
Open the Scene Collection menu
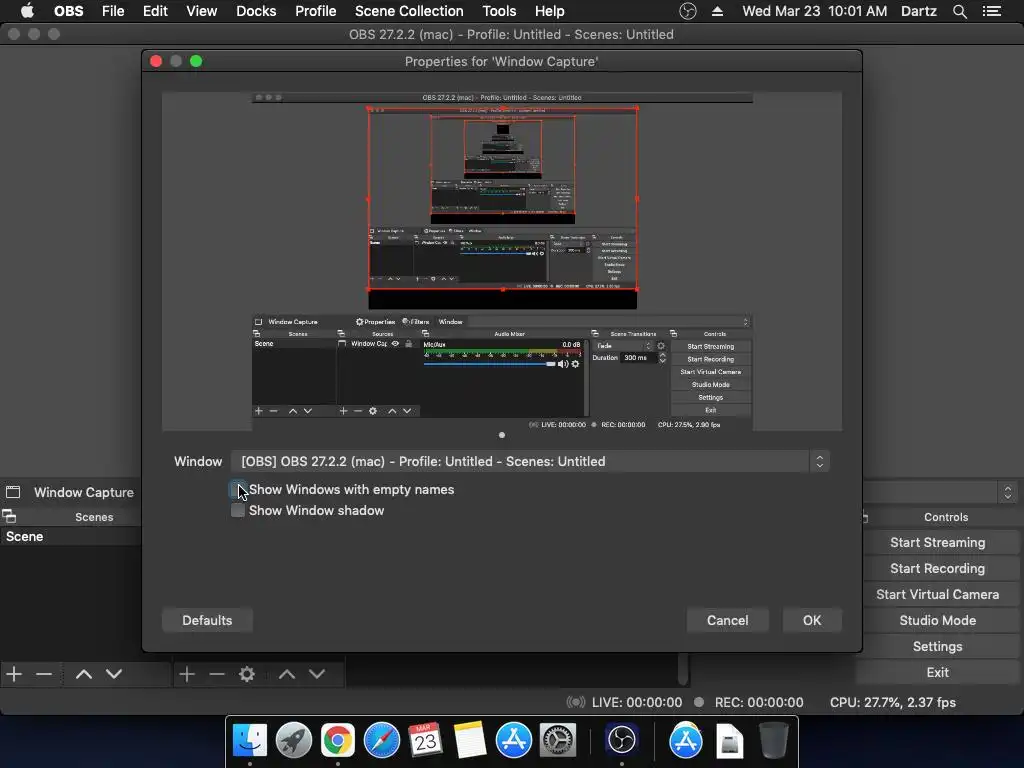coord(409,11)
